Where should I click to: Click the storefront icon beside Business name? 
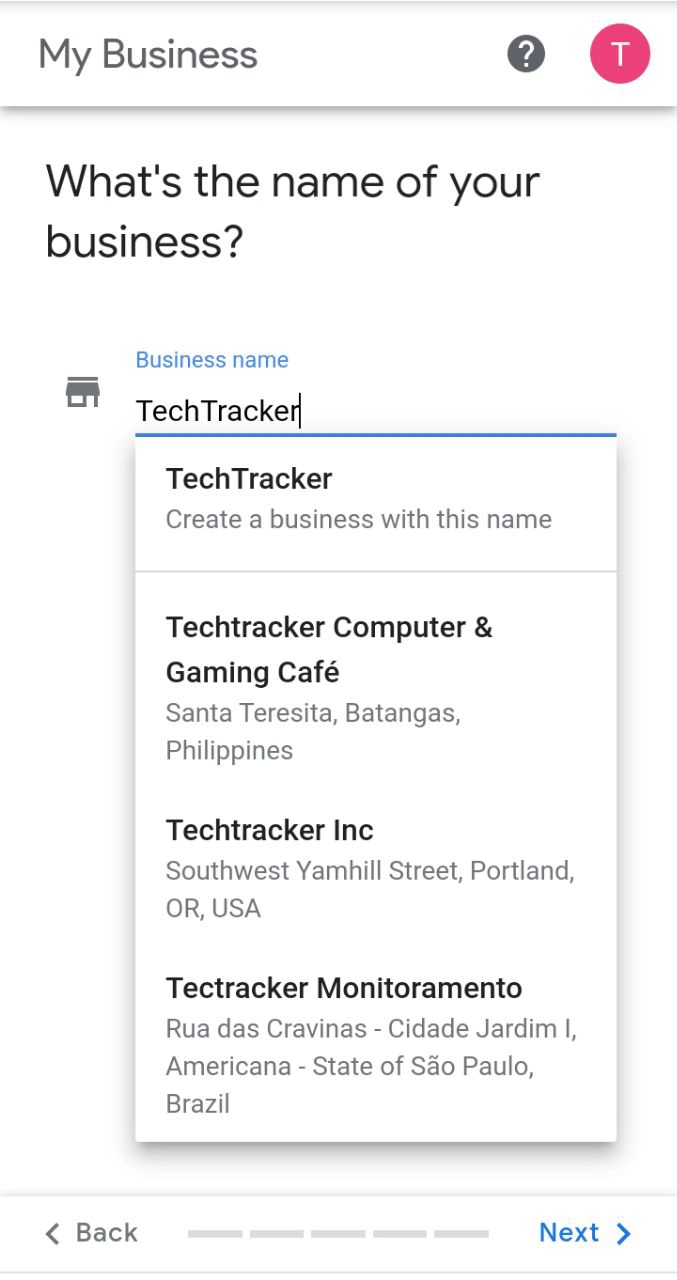[x=83, y=392]
